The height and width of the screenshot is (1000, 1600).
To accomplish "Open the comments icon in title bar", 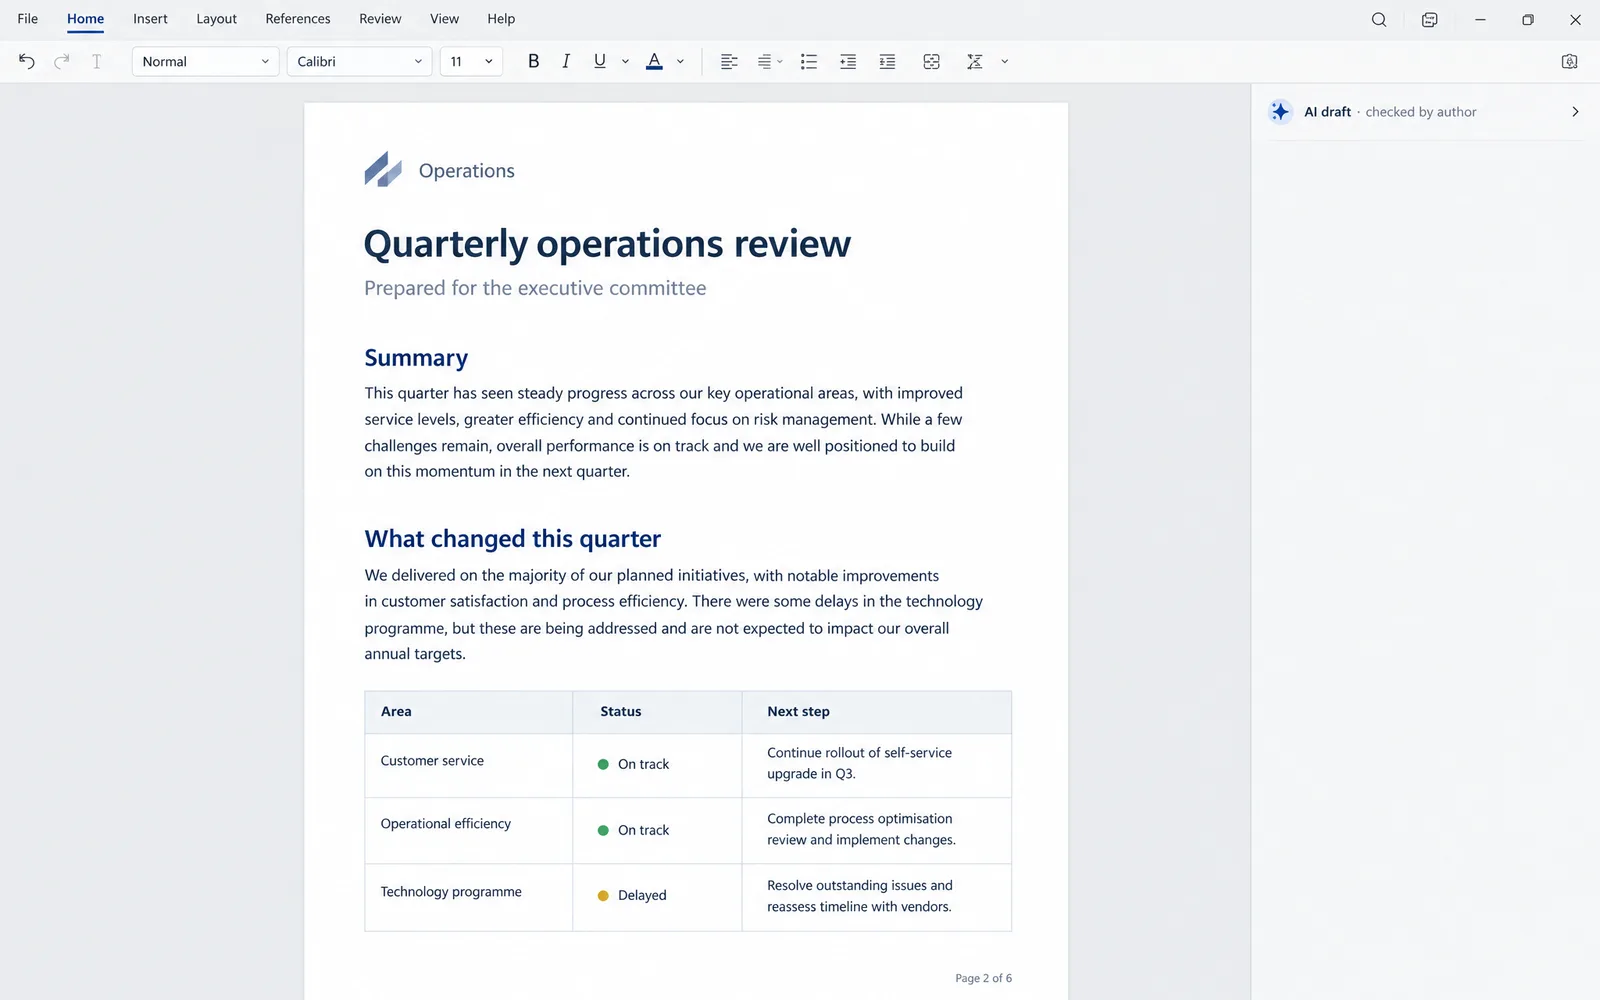I will click(1430, 19).
